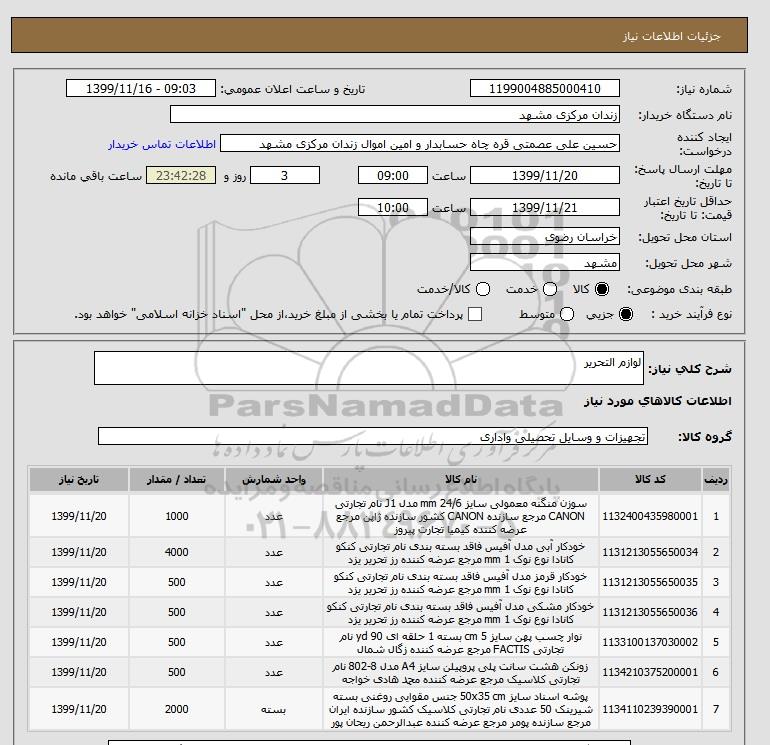770x745 pixels.
Task: Click product code 1131213055650034
Action: coord(650,552)
